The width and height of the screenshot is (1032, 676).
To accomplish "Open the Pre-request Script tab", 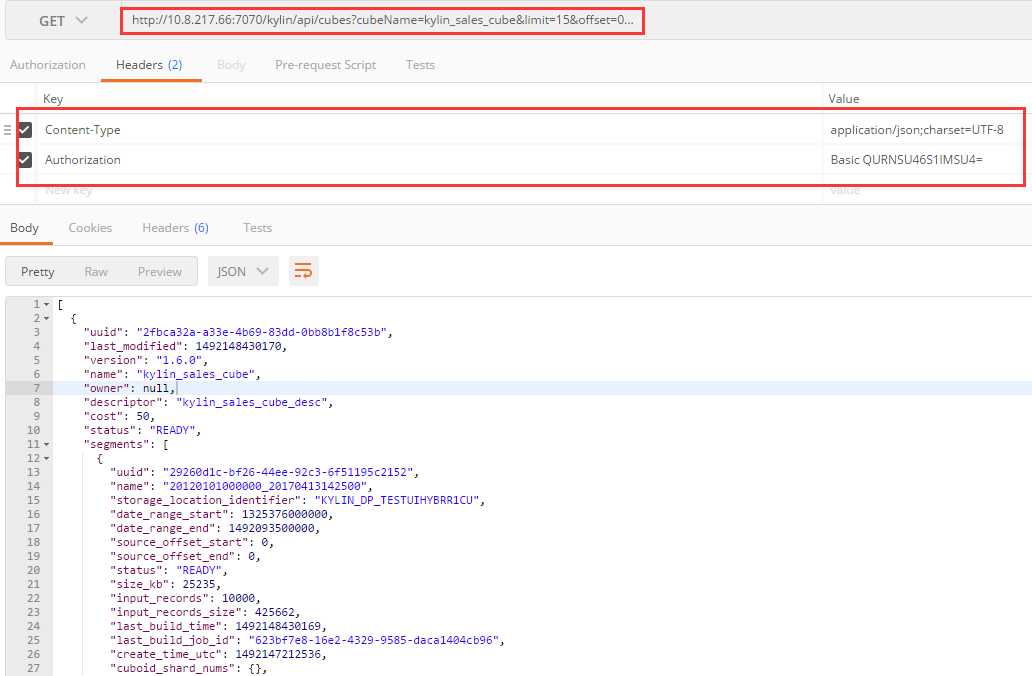I will tap(325, 65).
